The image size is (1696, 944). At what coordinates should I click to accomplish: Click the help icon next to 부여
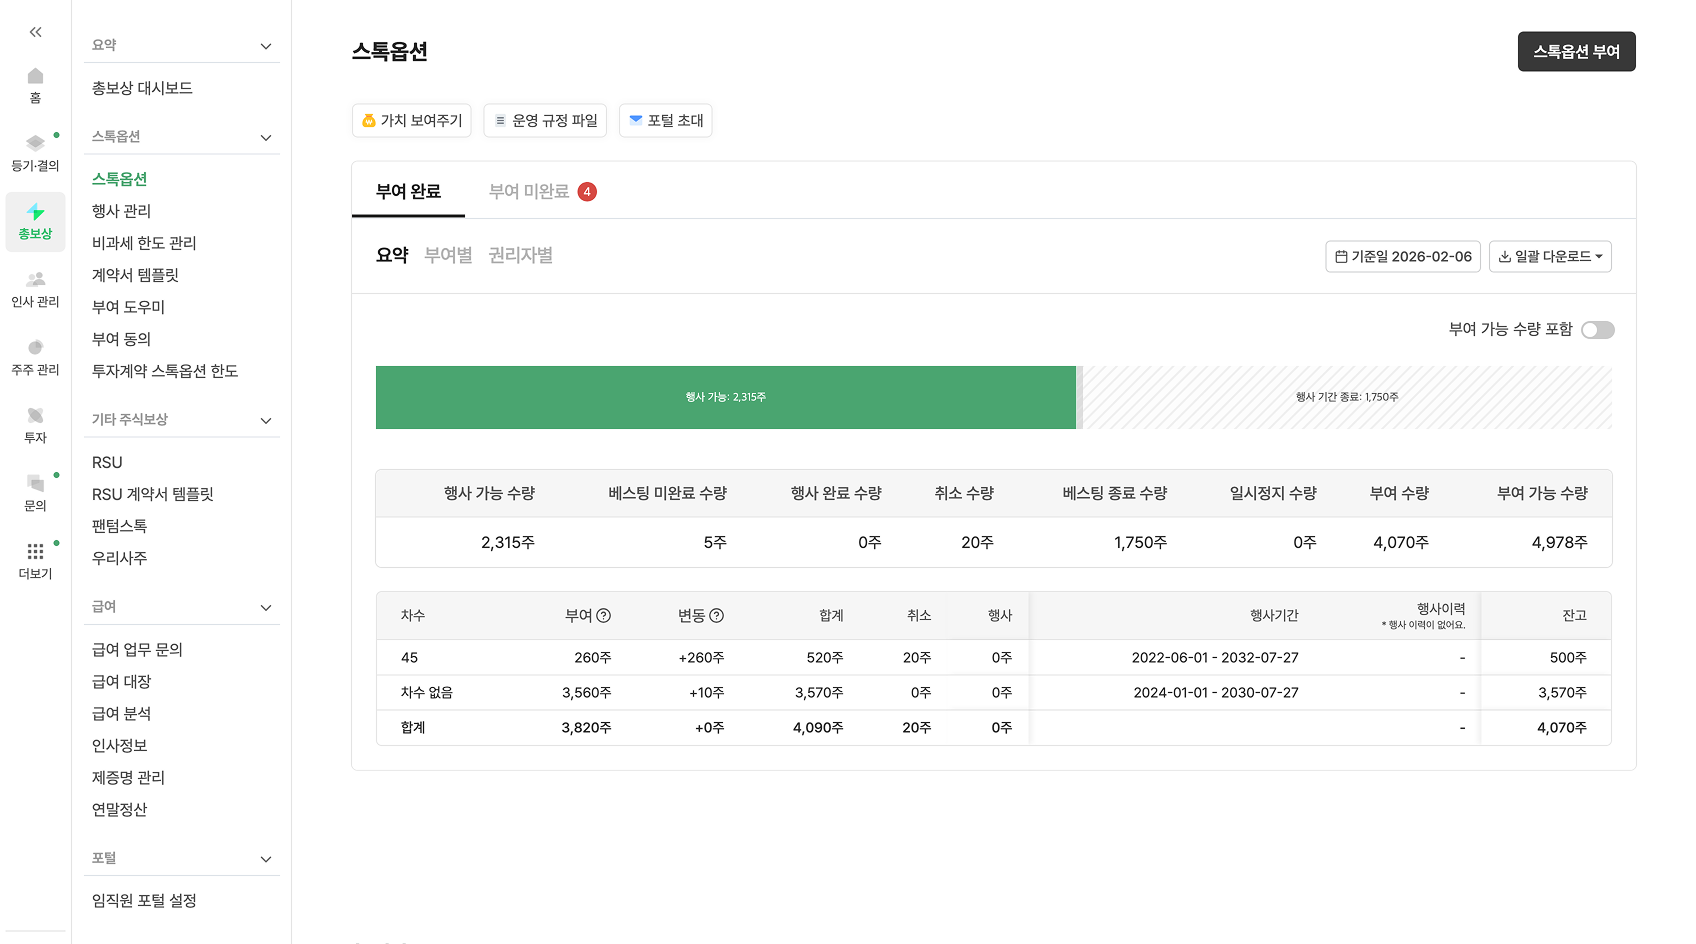[x=604, y=616]
